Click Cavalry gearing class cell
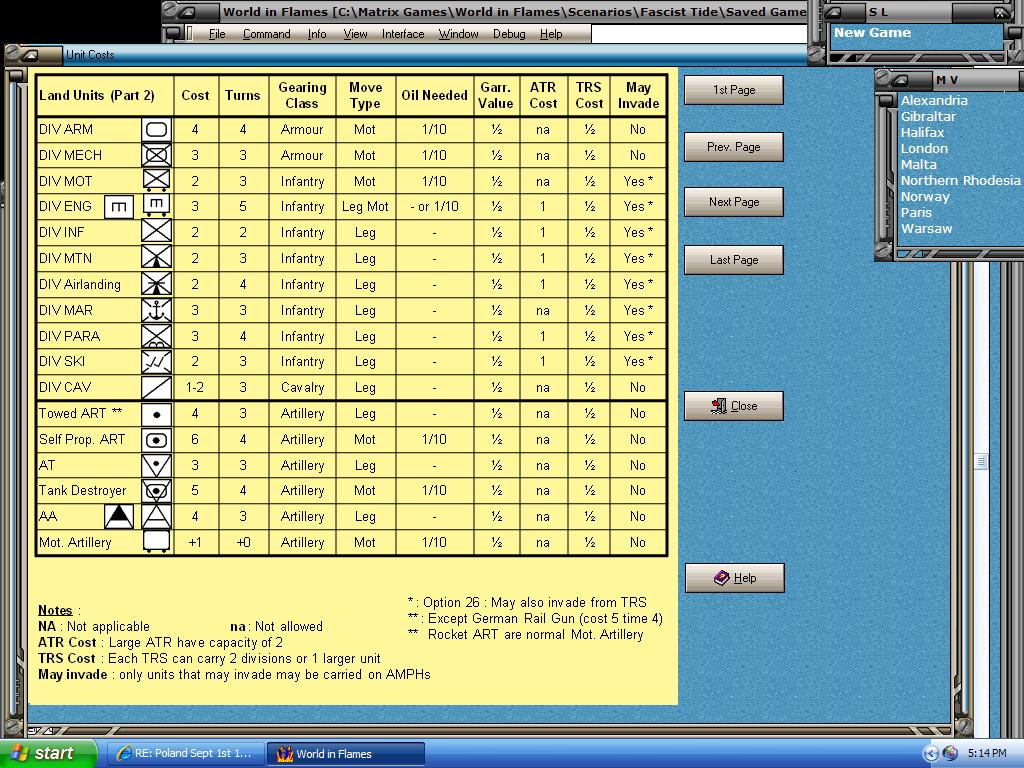Image resolution: width=1024 pixels, height=768 pixels. pos(302,387)
